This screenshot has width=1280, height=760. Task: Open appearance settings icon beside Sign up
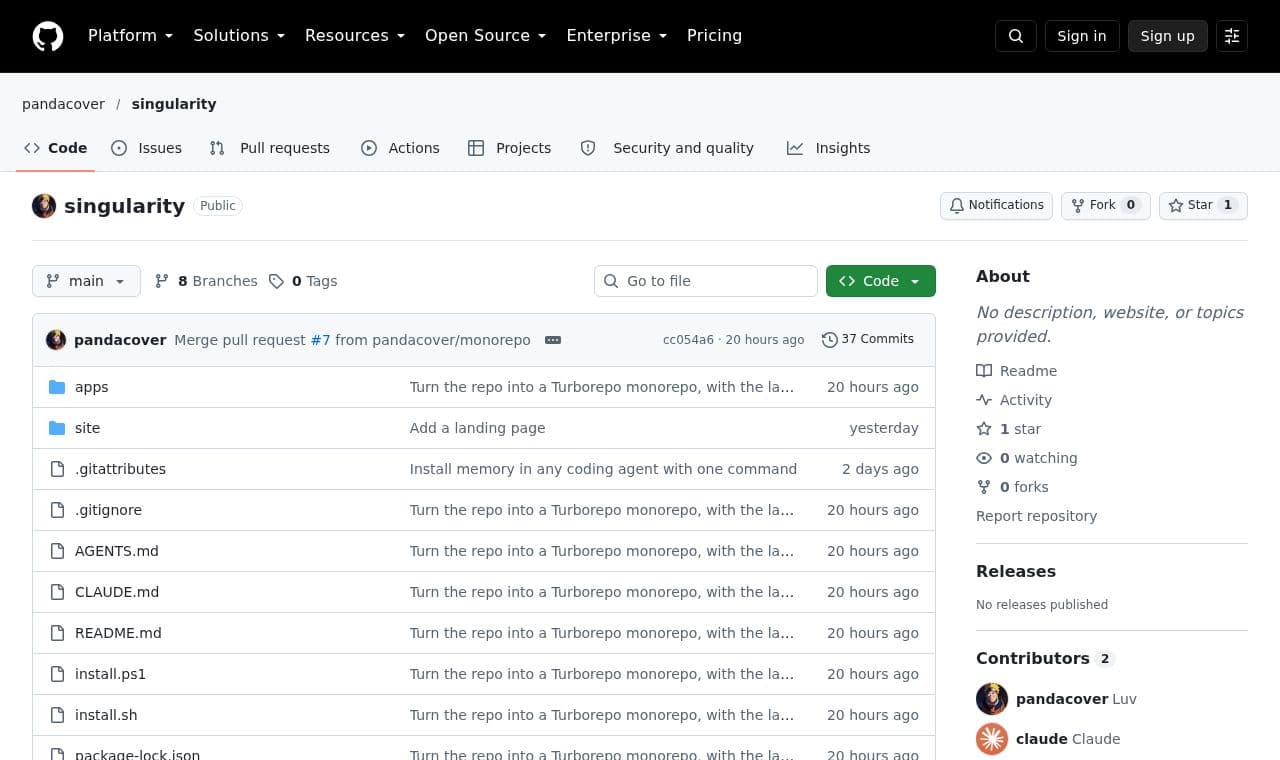tap(1232, 36)
